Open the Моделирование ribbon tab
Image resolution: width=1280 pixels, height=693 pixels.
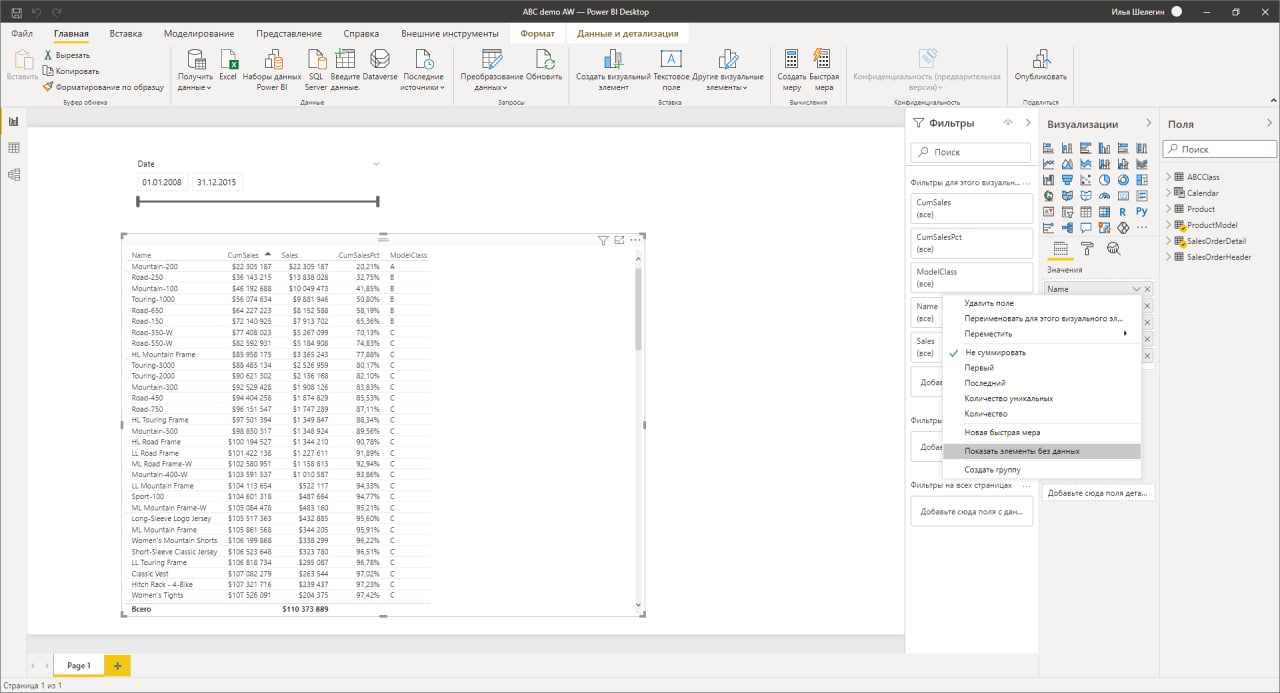click(199, 34)
